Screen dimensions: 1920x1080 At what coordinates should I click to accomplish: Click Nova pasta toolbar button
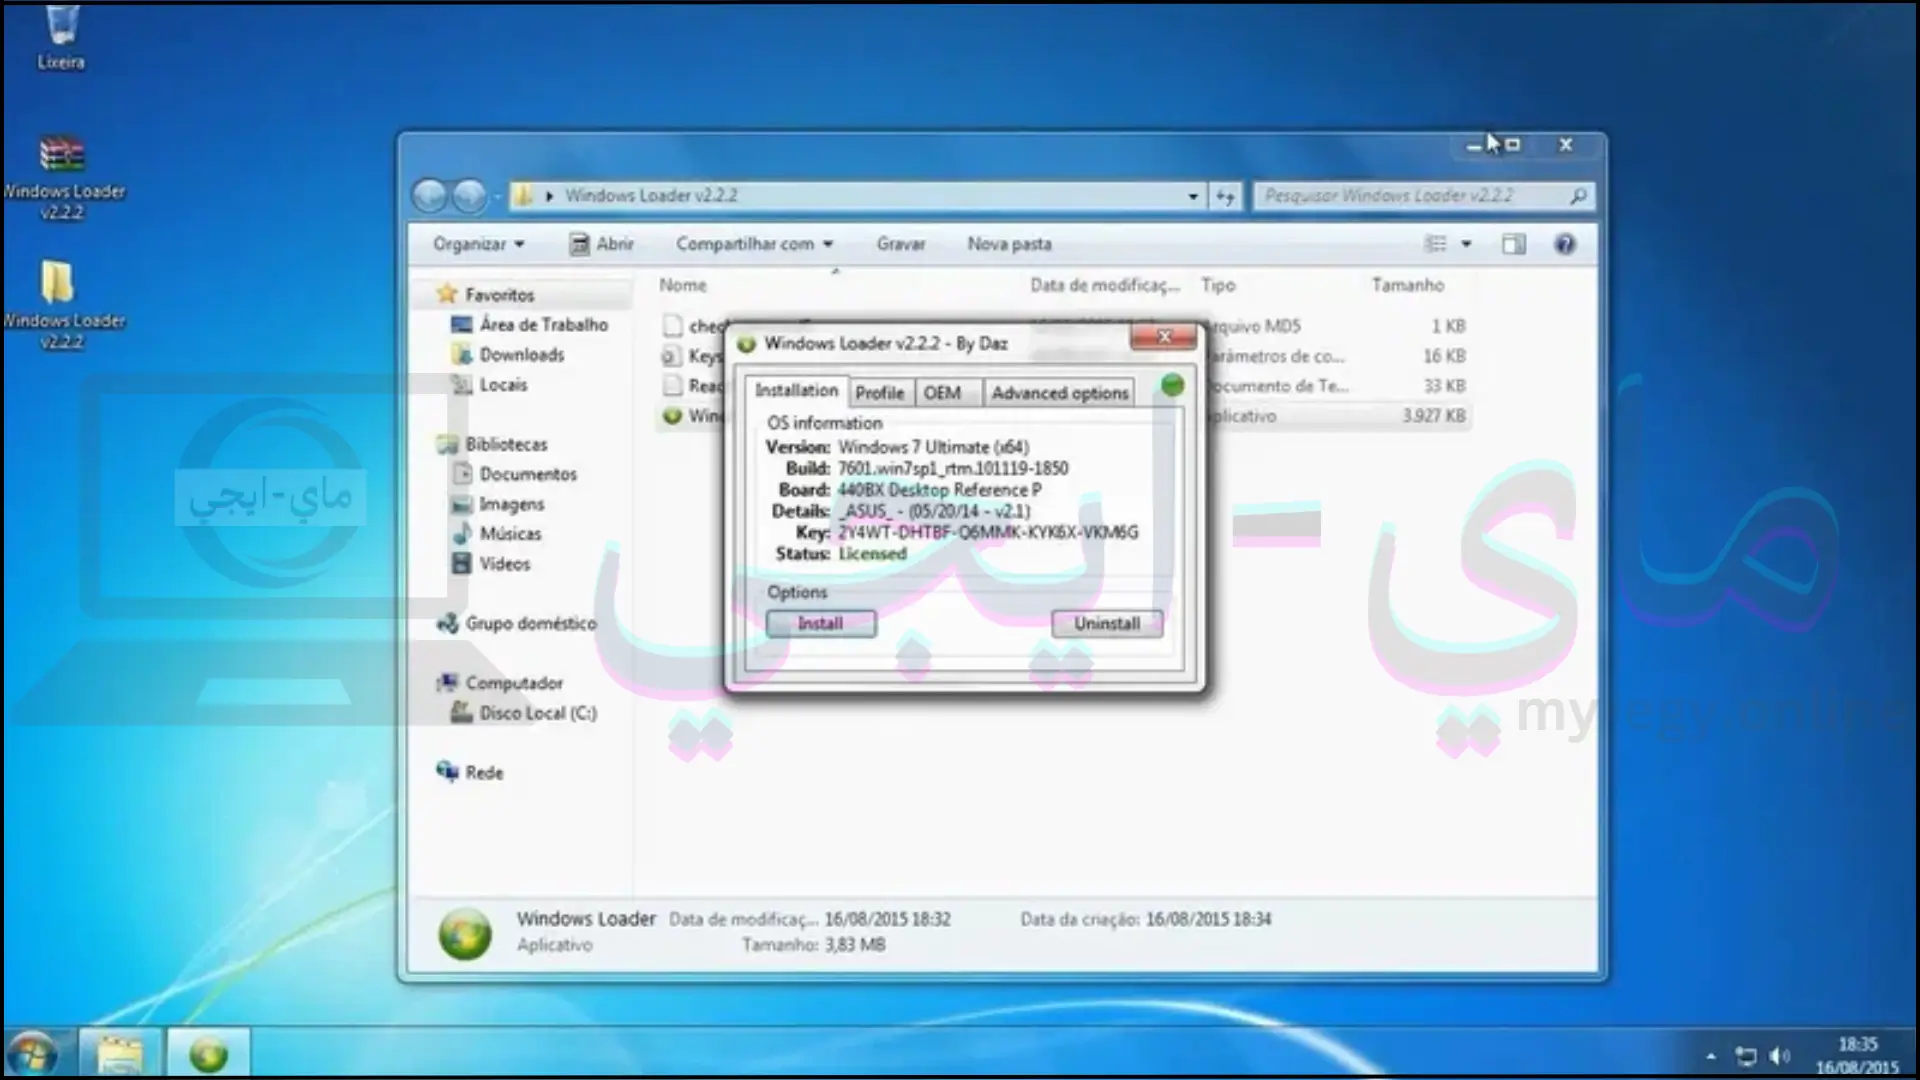[x=1009, y=244]
